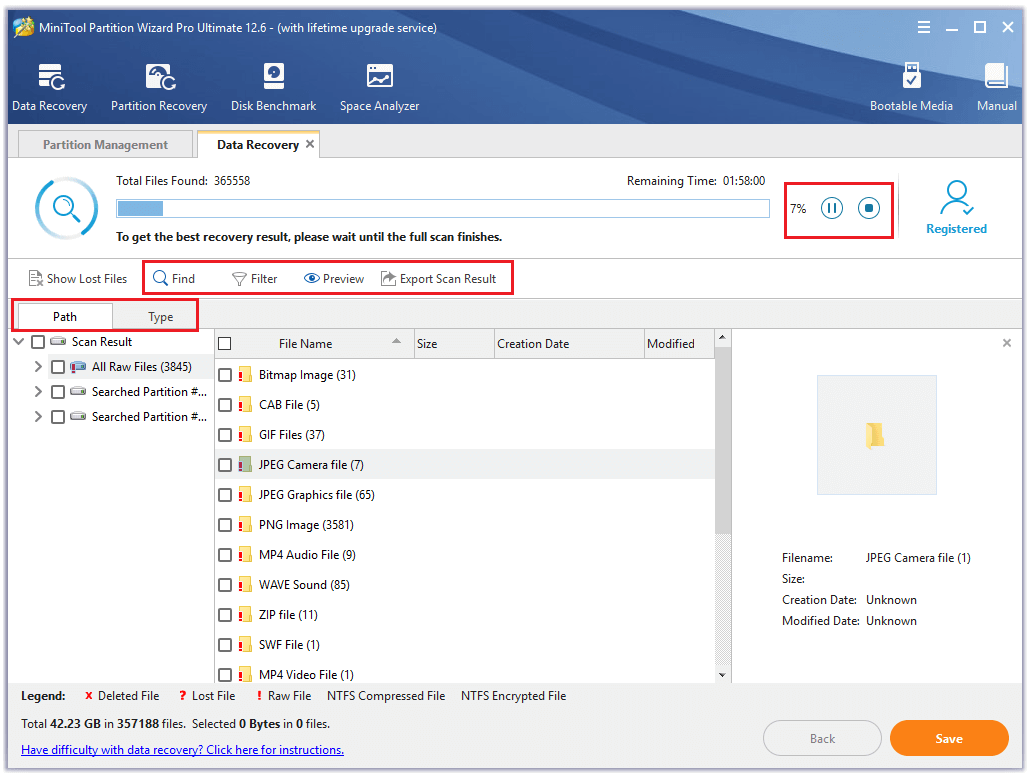Click the Find magnifier tool

pos(174,279)
